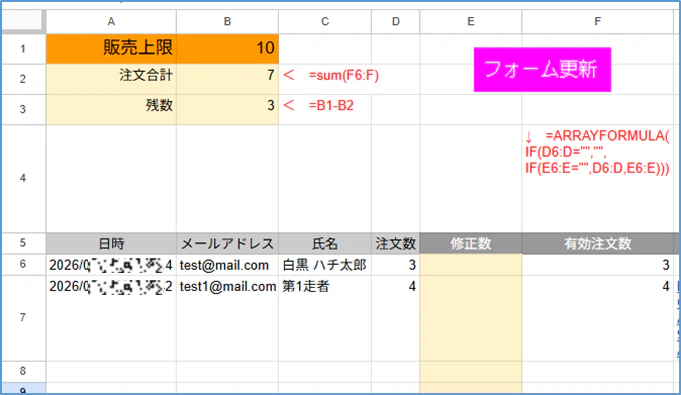Click the =sum(F6:F) note text
The height and width of the screenshot is (395, 681).
pos(344,76)
